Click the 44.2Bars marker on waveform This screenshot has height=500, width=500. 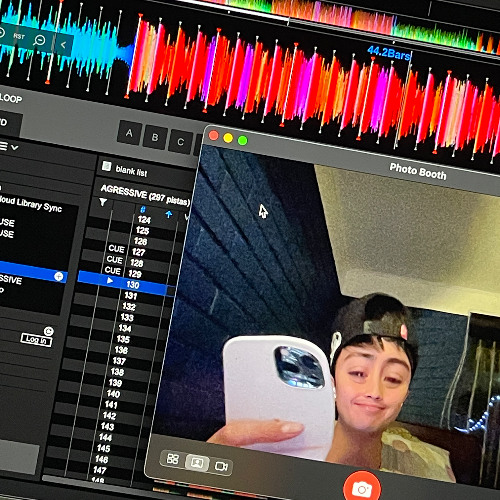(389, 53)
